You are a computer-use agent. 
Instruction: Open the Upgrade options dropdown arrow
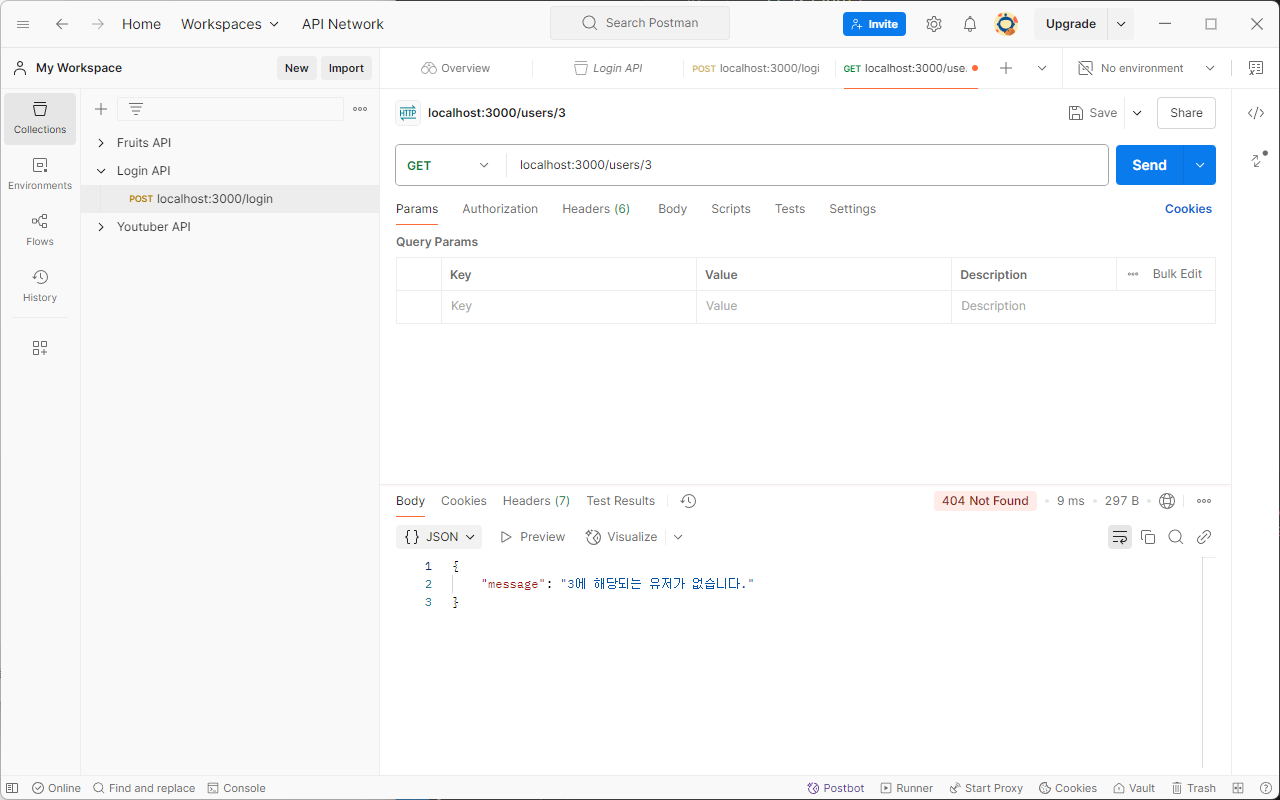1121,24
